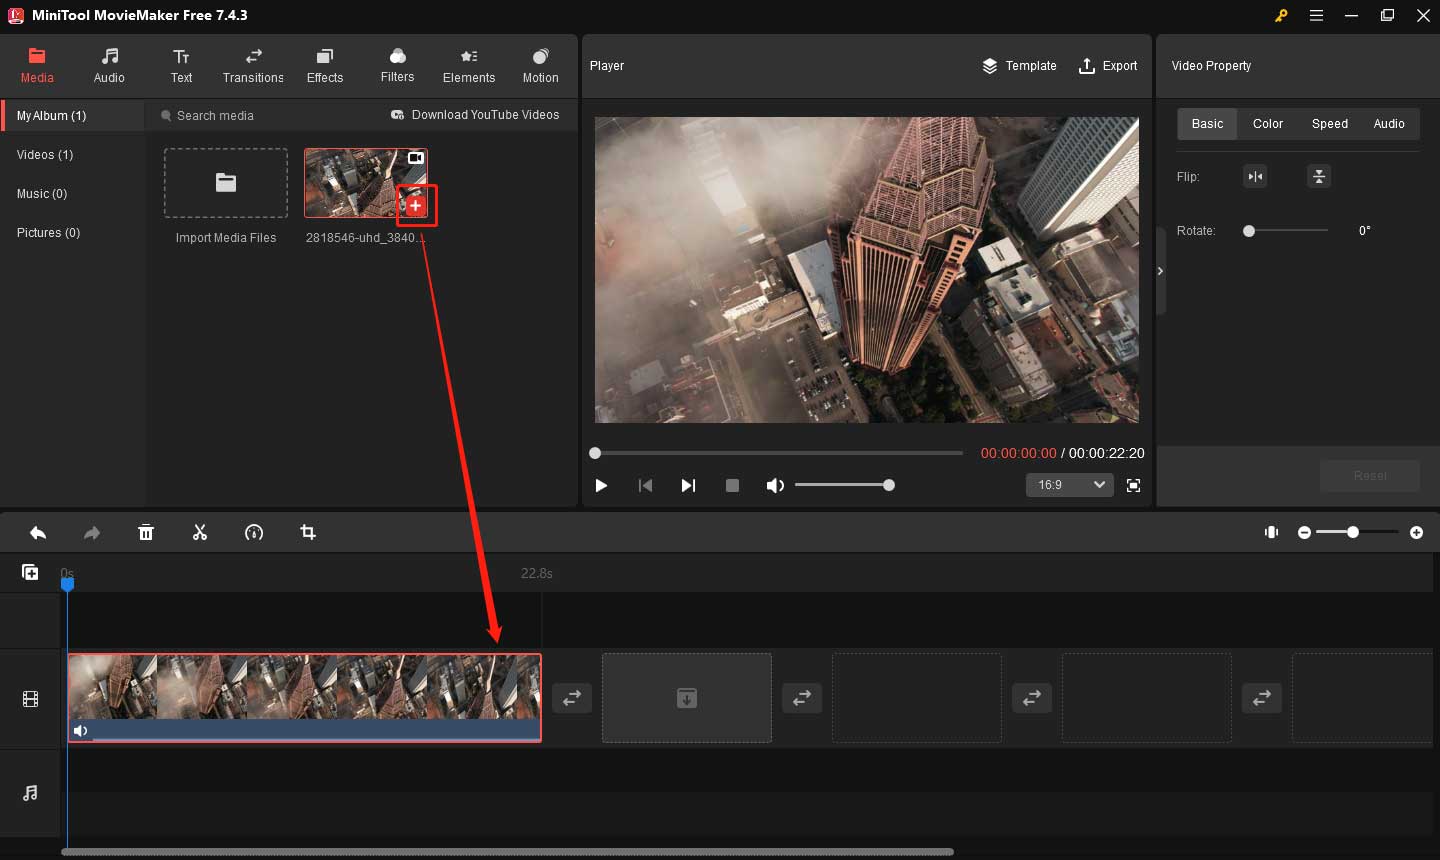The image size is (1440, 860).
Task: Split clip with scissors icon
Action: coord(200,533)
